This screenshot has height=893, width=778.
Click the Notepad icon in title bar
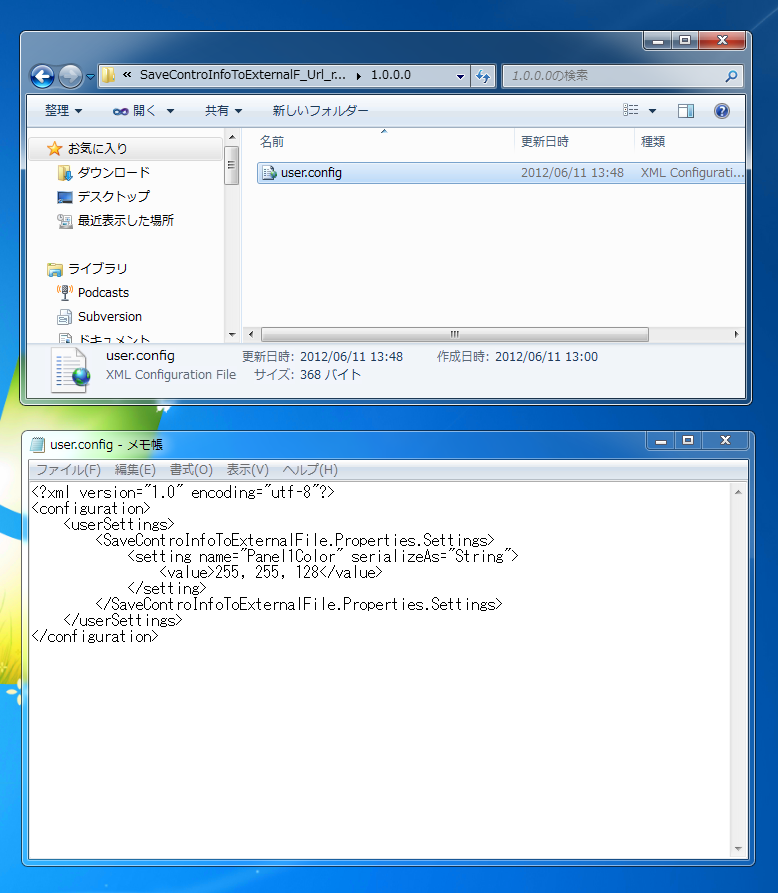click(x=38, y=444)
